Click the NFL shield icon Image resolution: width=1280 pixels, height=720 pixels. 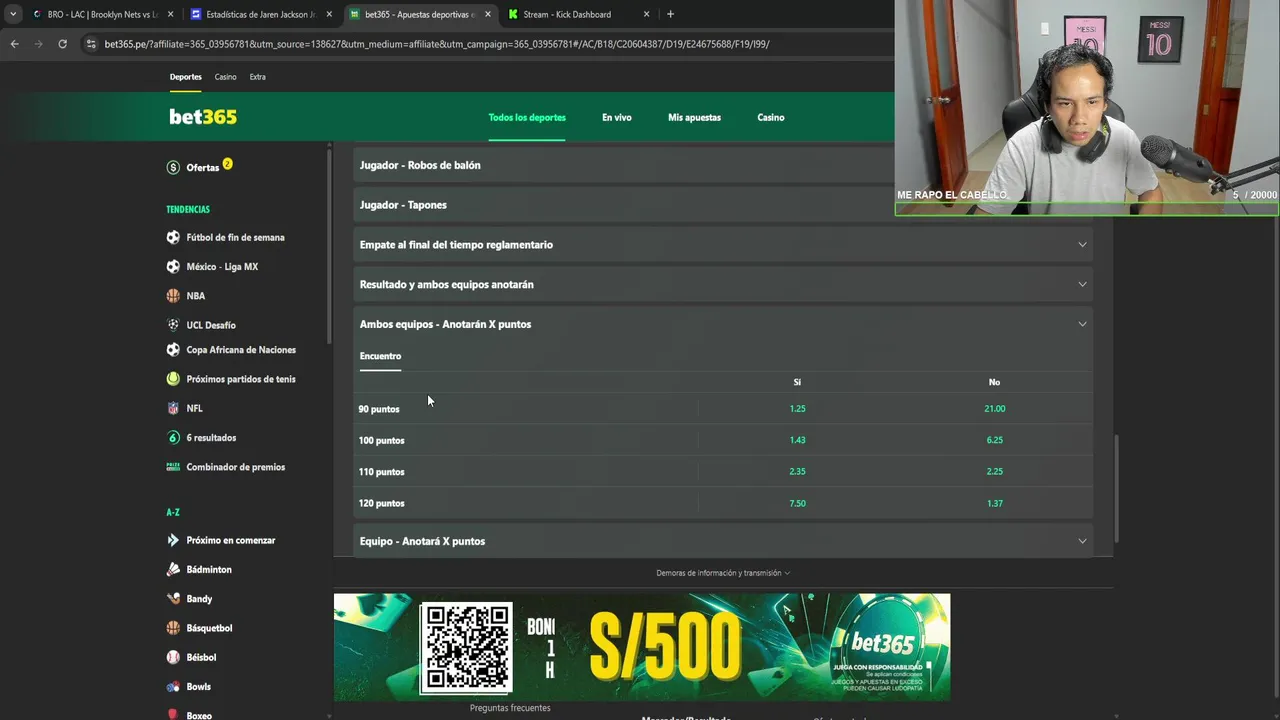[x=173, y=408]
